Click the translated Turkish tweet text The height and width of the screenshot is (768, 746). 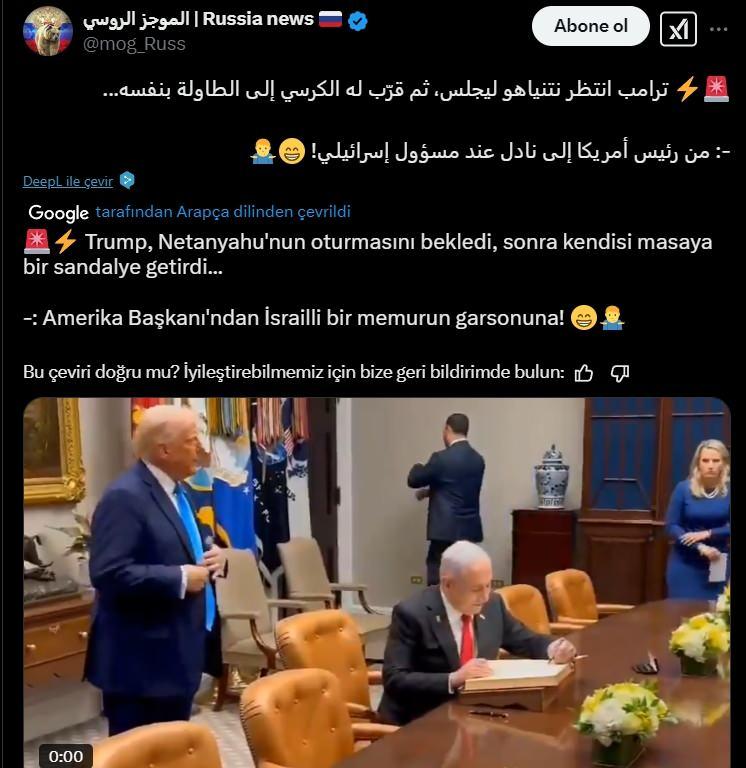coord(367,280)
